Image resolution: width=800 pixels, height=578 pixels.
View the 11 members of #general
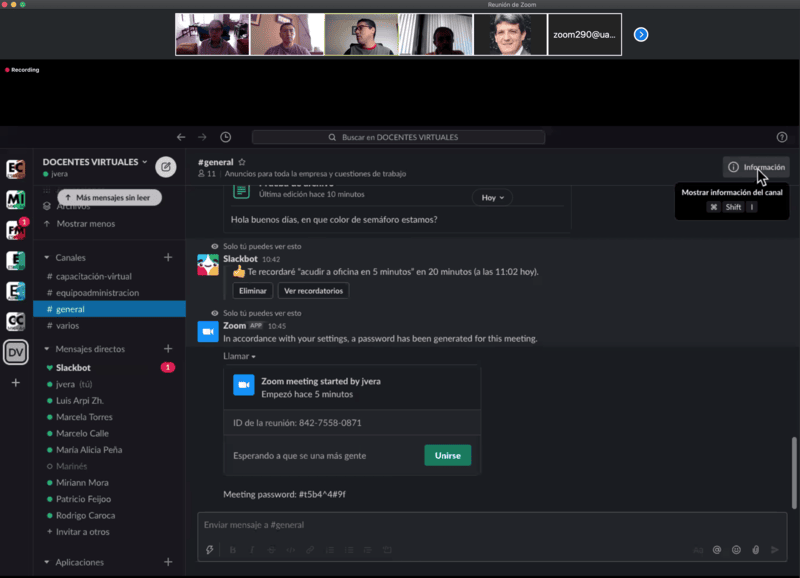click(207, 174)
